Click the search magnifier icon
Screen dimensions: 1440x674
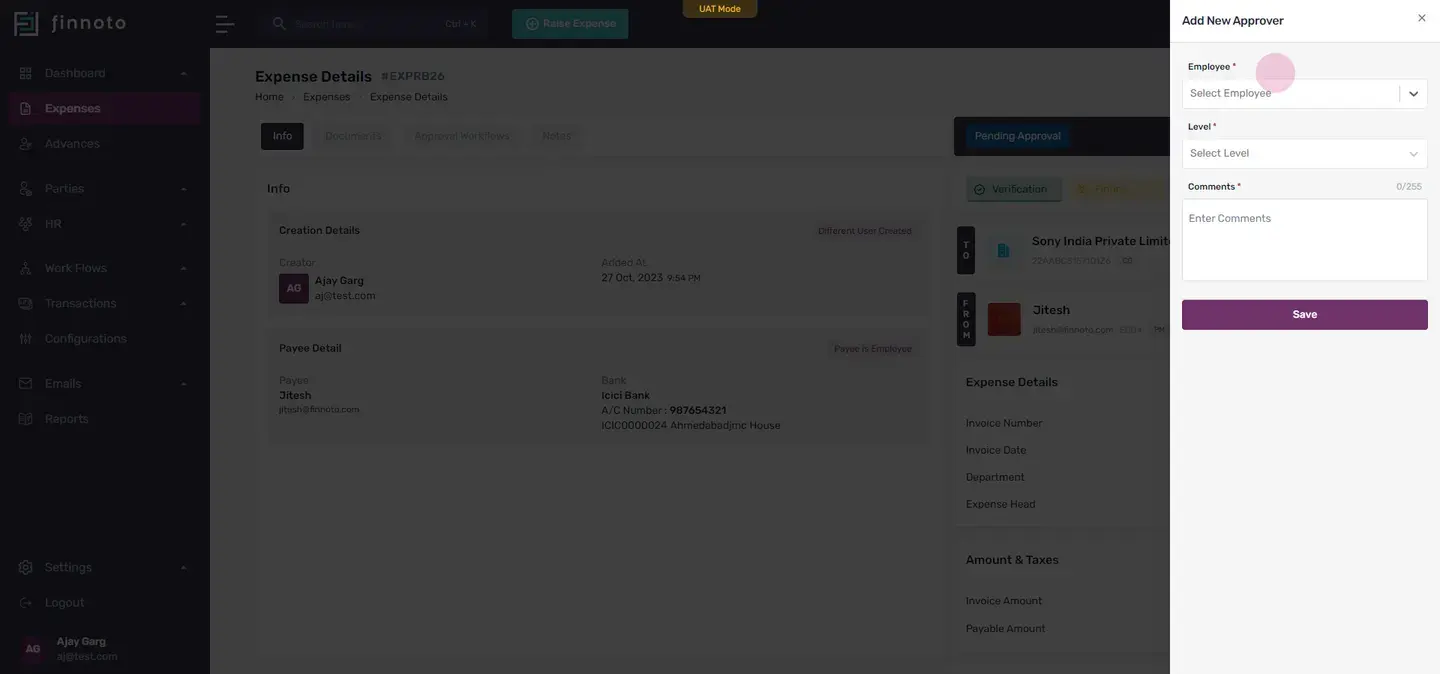pyautogui.click(x=279, y=23)
